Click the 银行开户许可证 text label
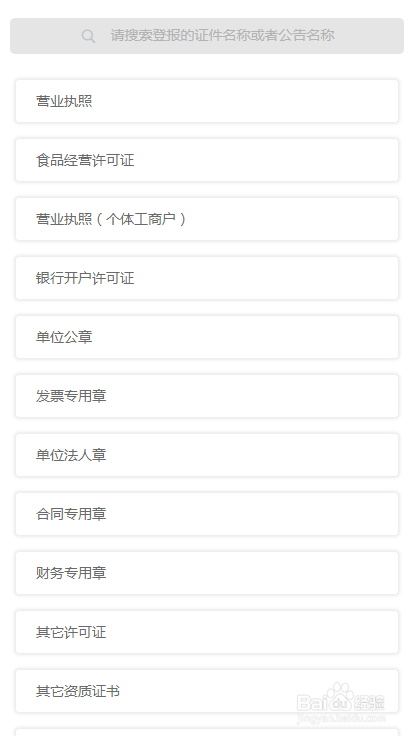This screenshot has height=736, width=414. tap(85, 278)
